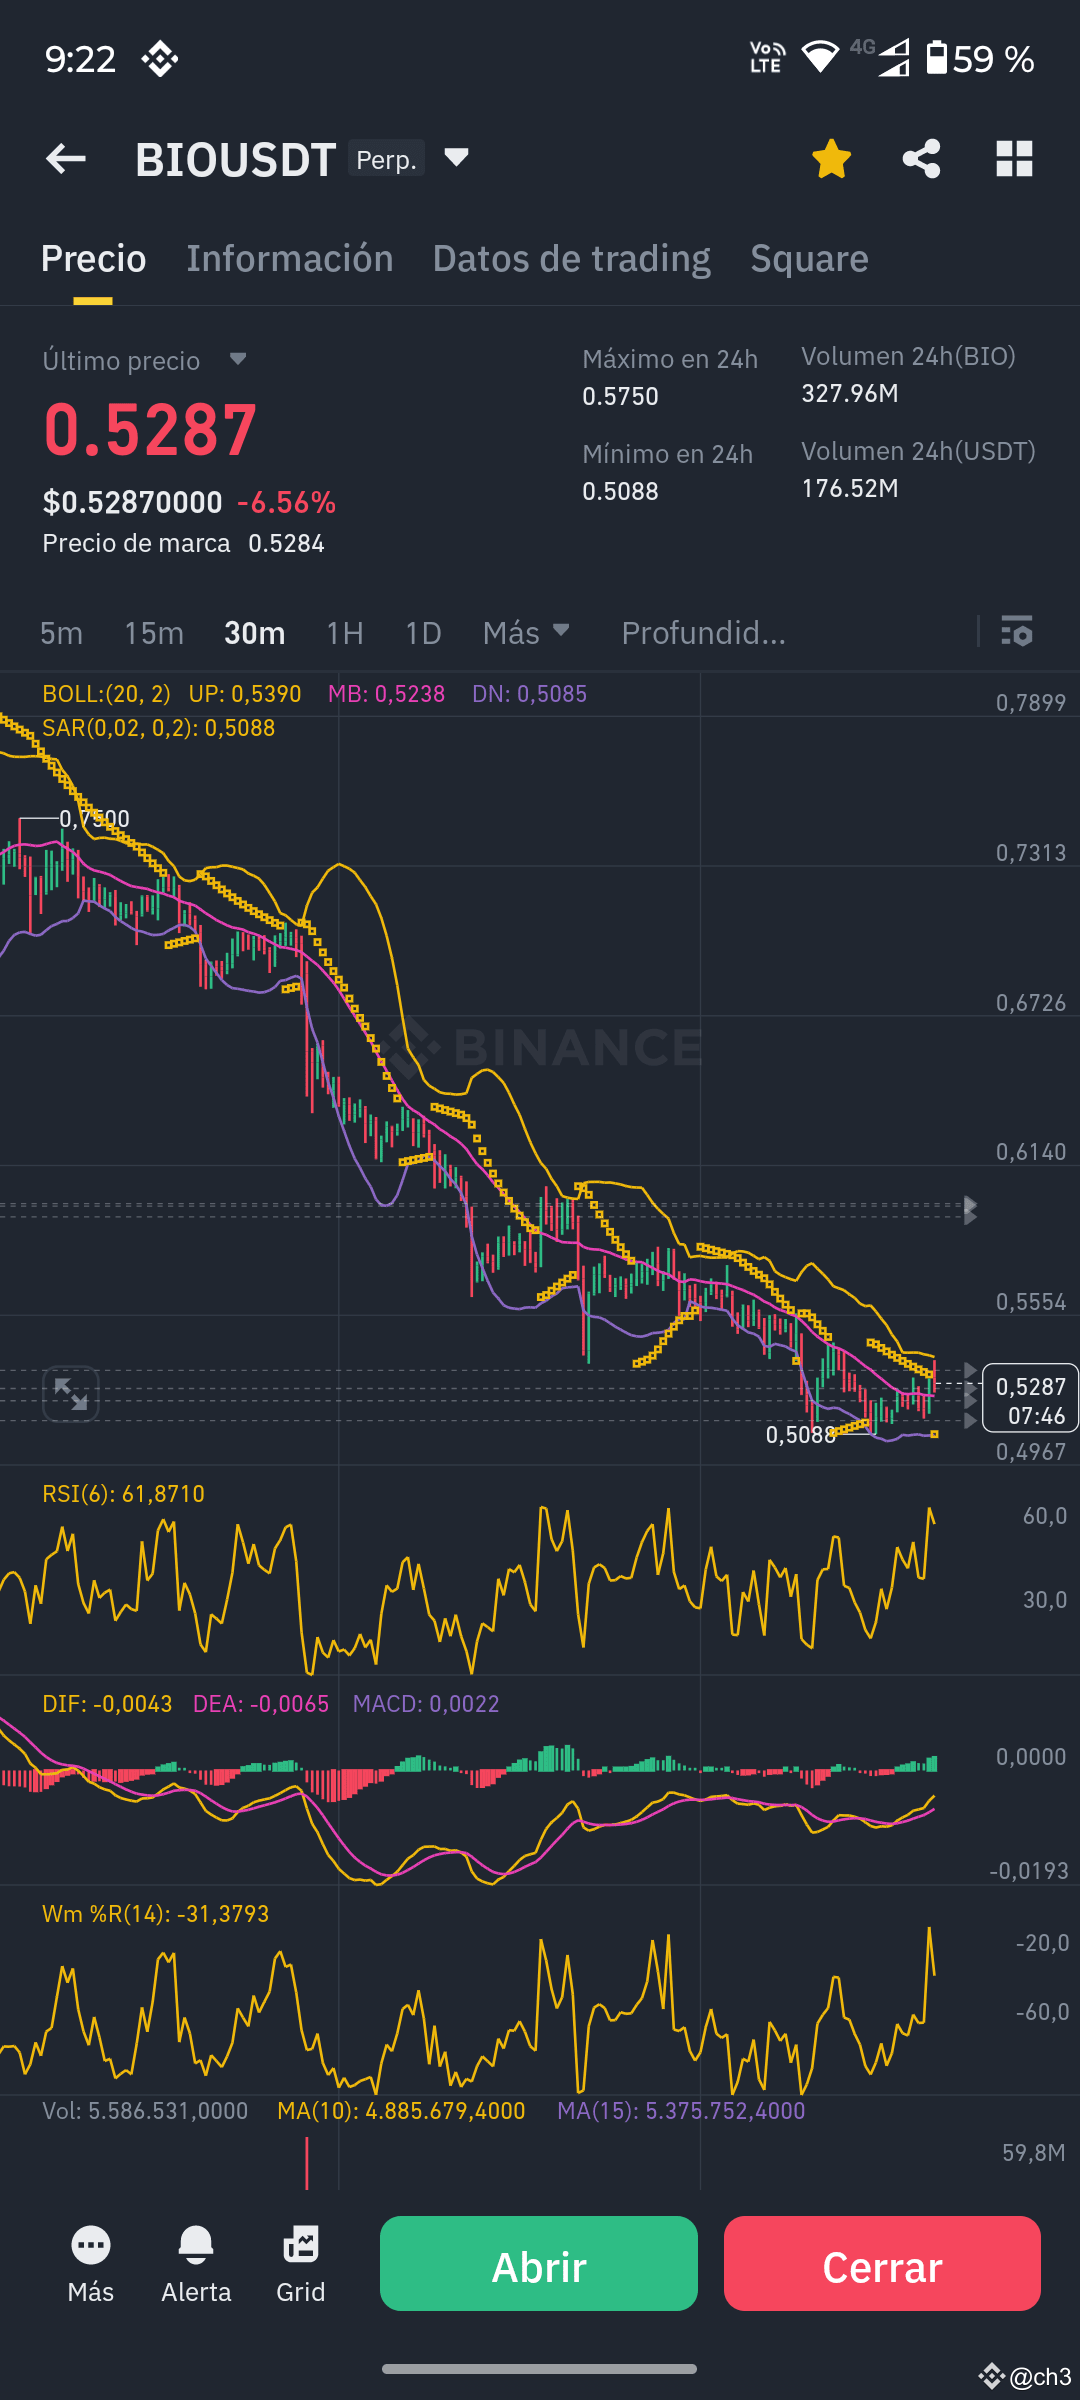Image resolution: width=1080 pixels, height=2400 pixels.
Task: Open chart indicator settings icon
Action: [x=1017, y=632]
